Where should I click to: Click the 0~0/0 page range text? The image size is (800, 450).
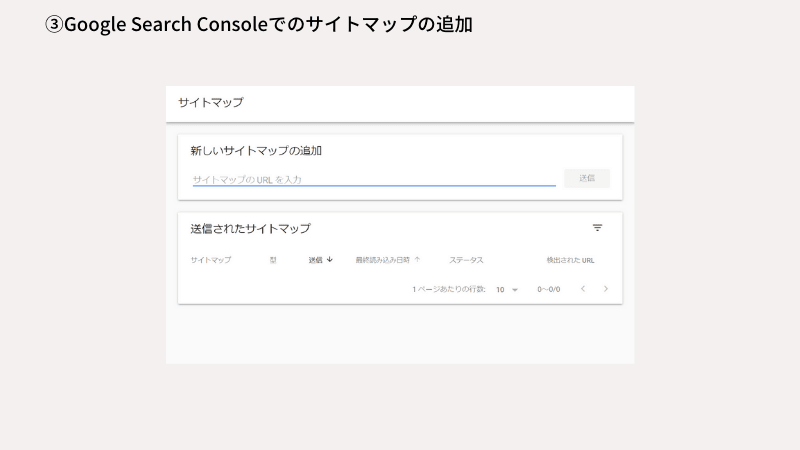click(548, 289)
